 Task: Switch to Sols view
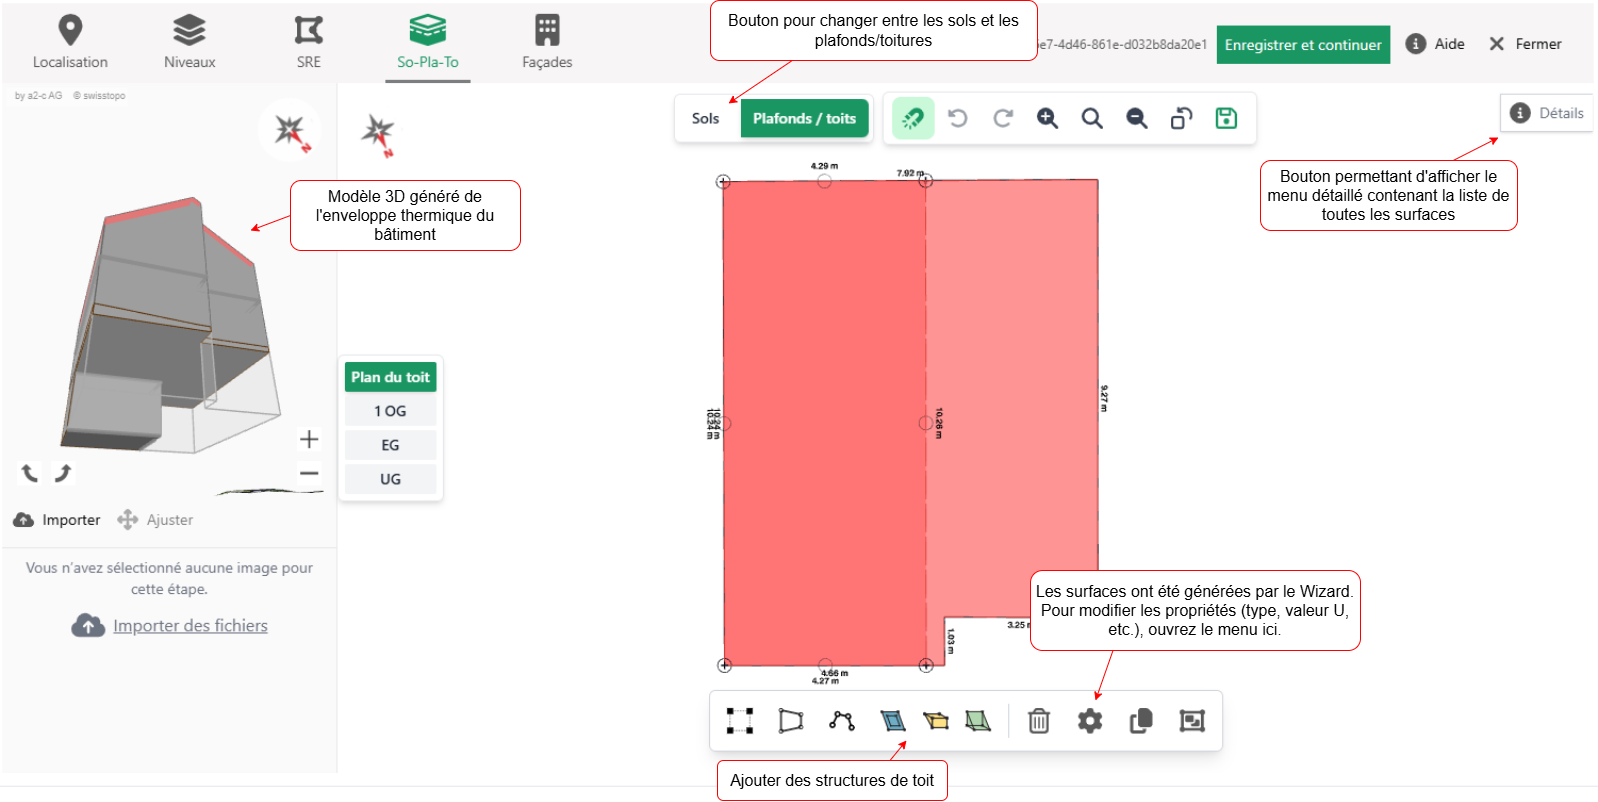tap(706, 118)
